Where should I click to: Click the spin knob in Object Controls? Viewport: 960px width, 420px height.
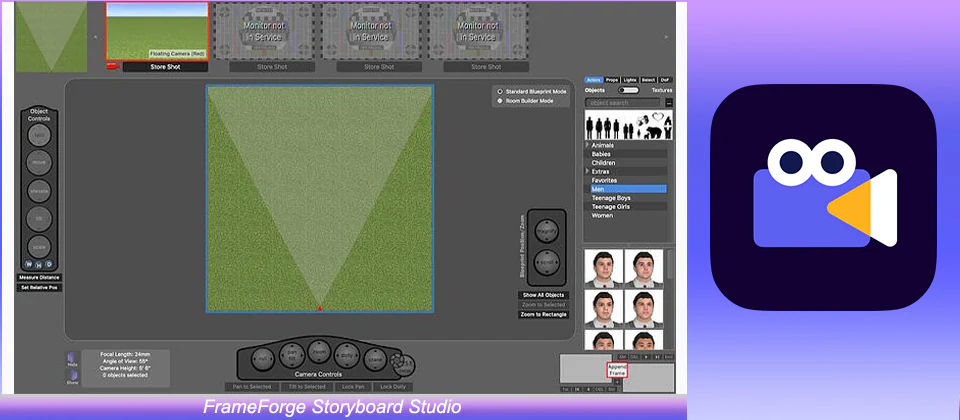pos(39,135)
